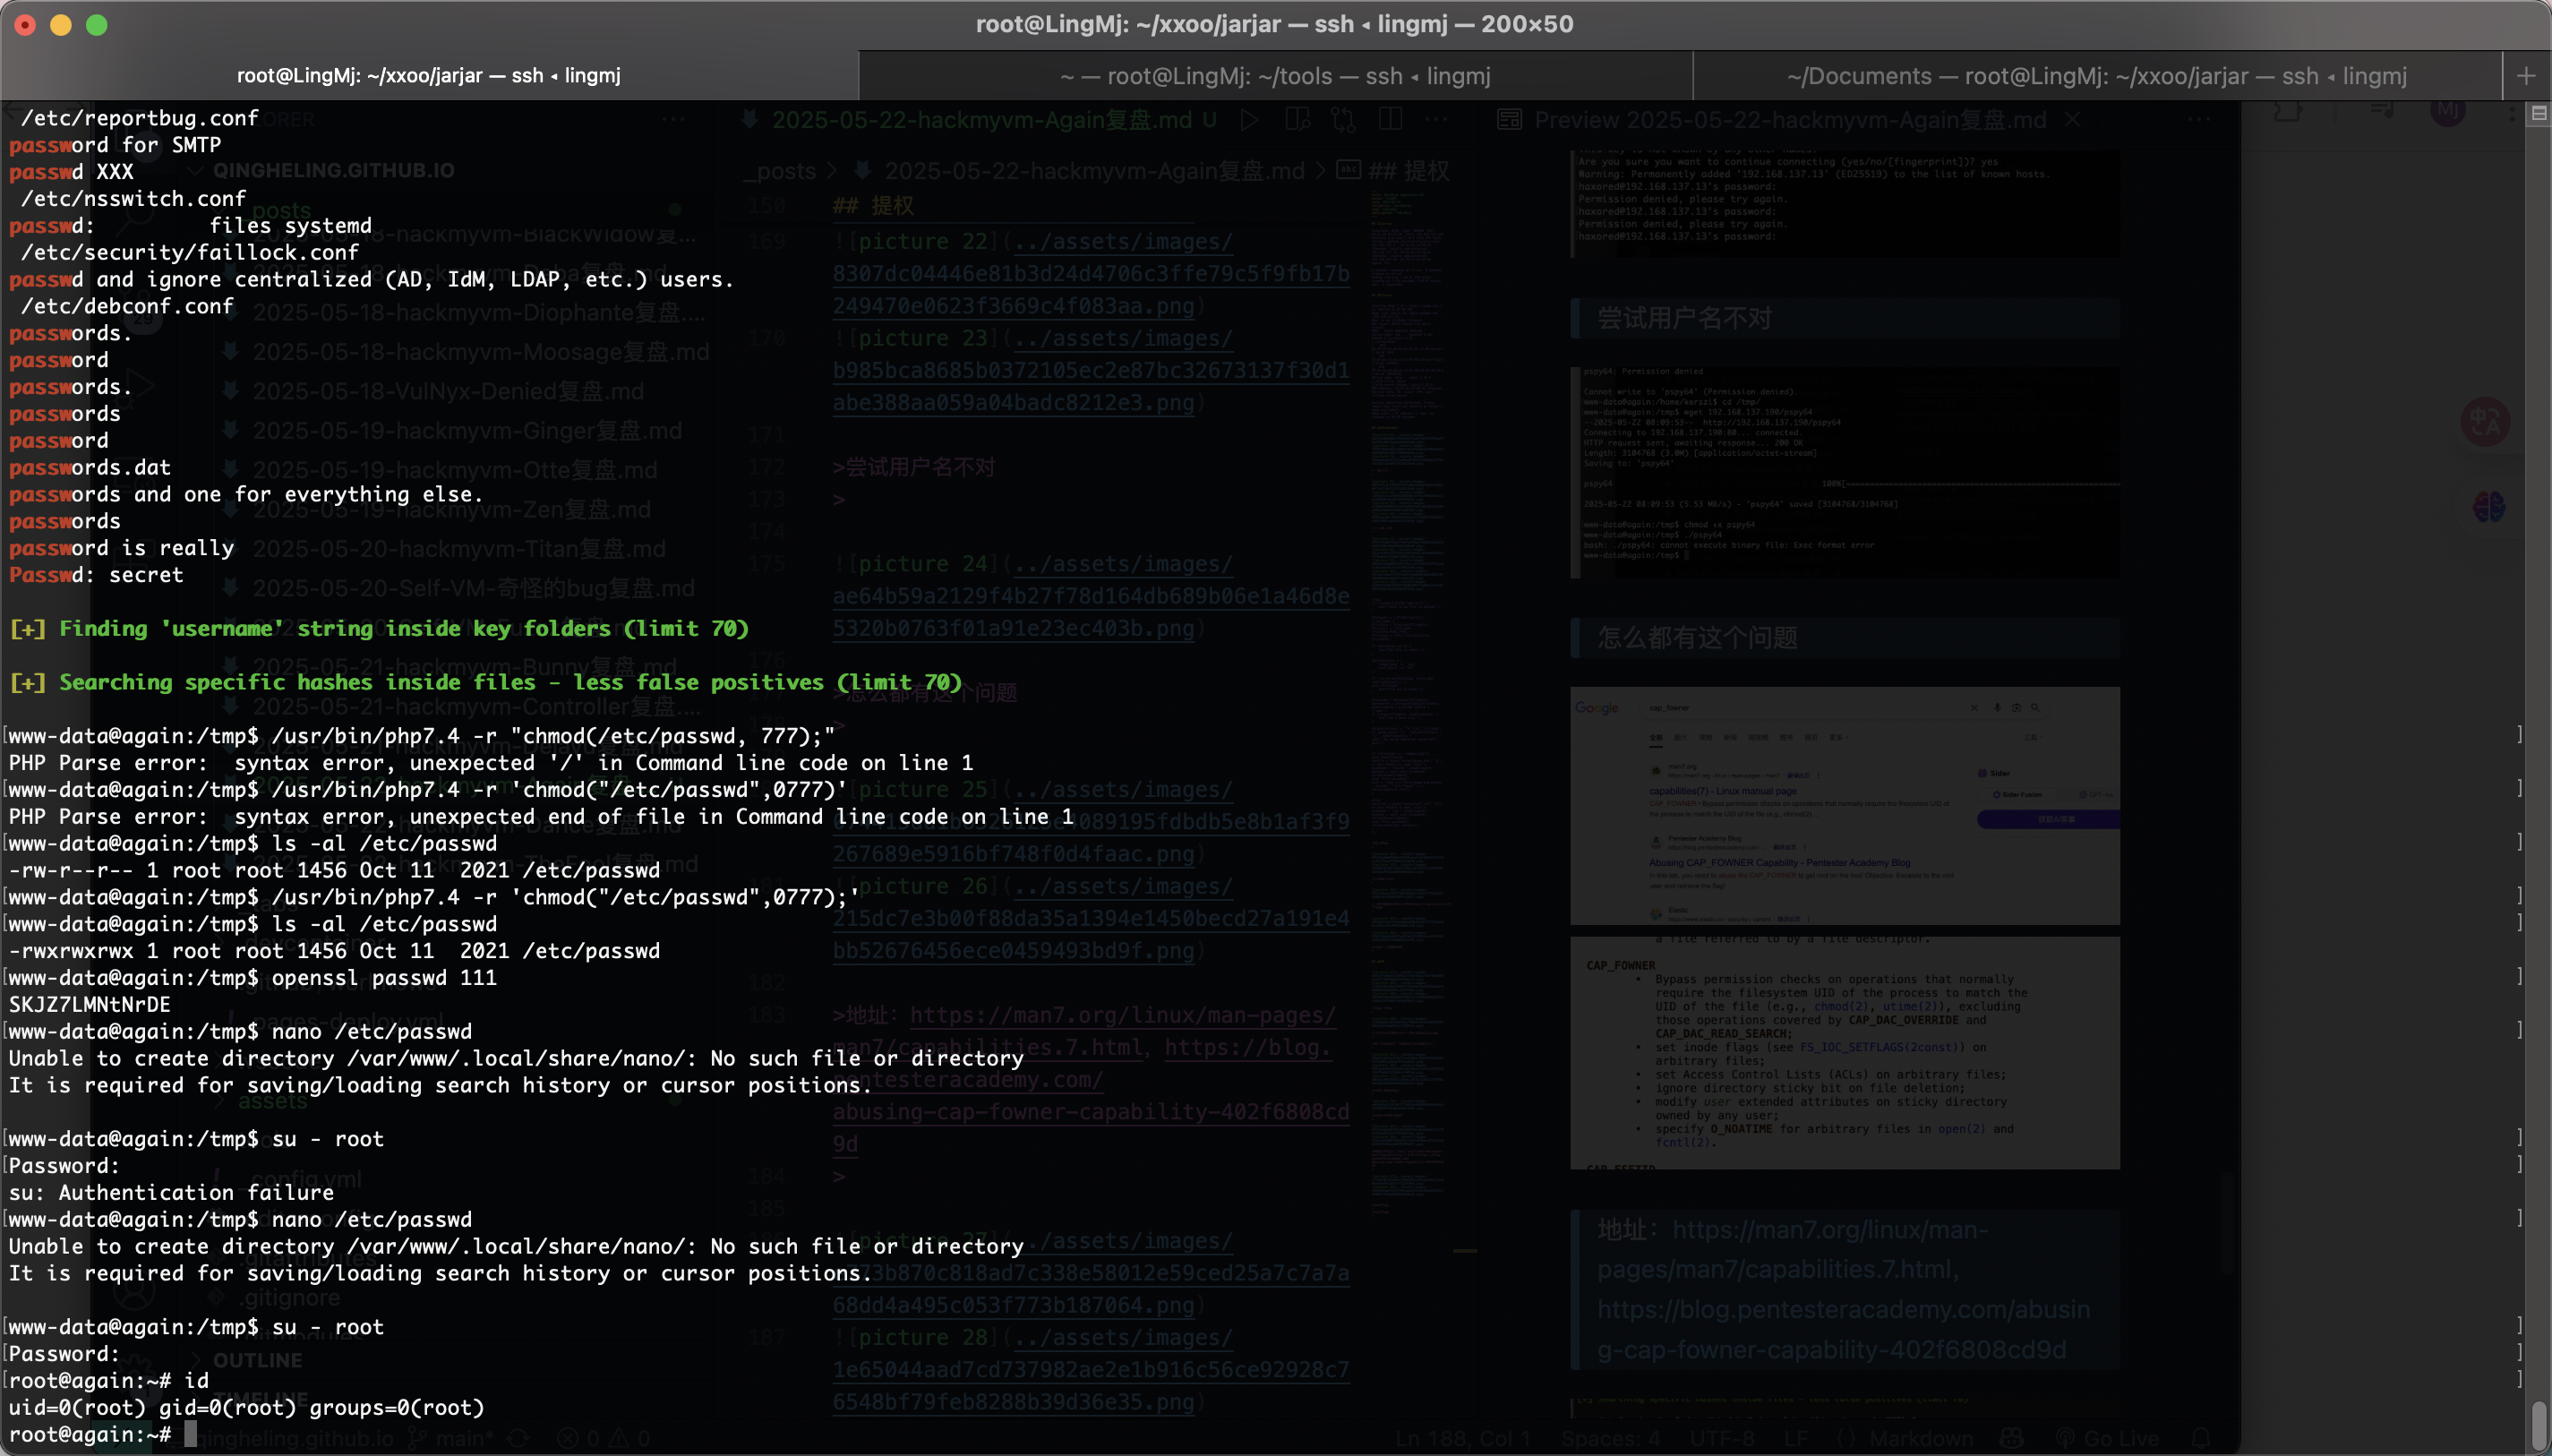Open the ~/Documents ssh tab
Screen dimensions: 2552x1456
[2097, 76]
